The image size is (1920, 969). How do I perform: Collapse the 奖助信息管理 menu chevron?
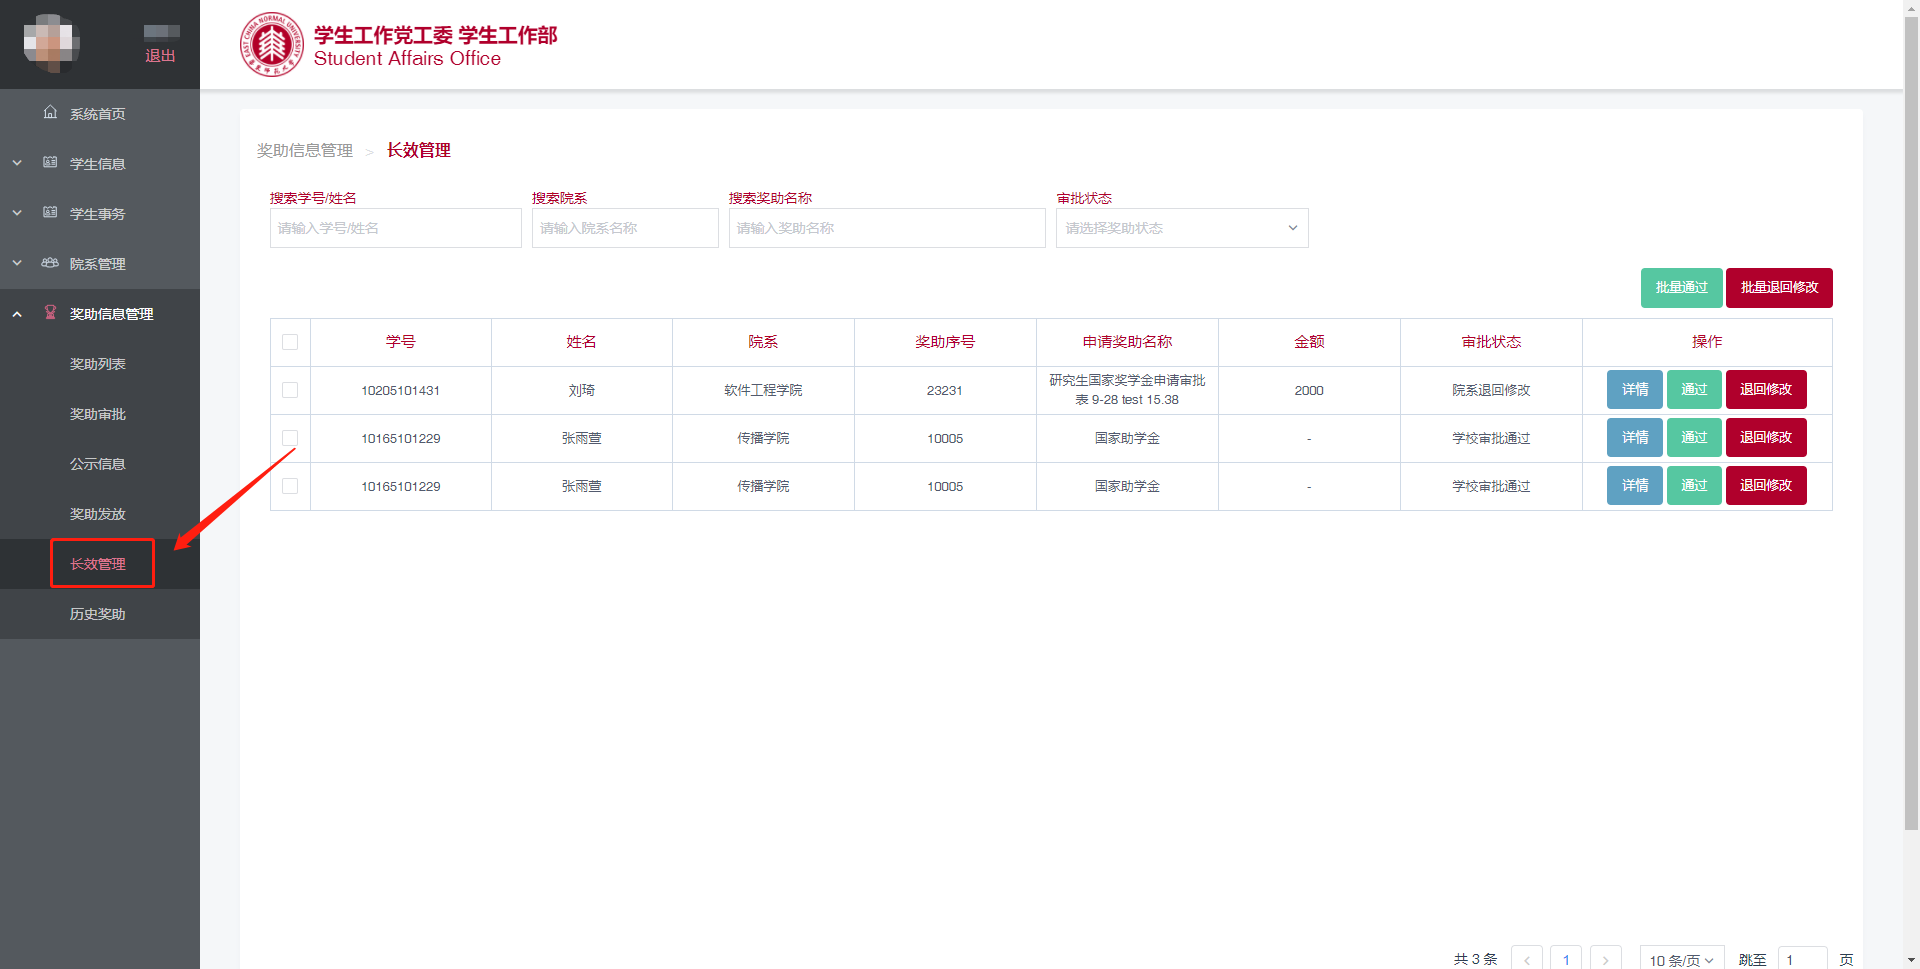point(17,314)
